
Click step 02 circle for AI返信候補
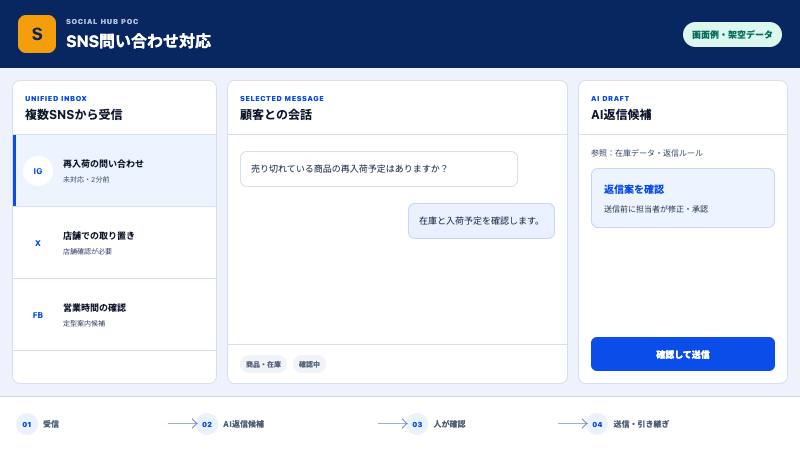pos(207,424)
